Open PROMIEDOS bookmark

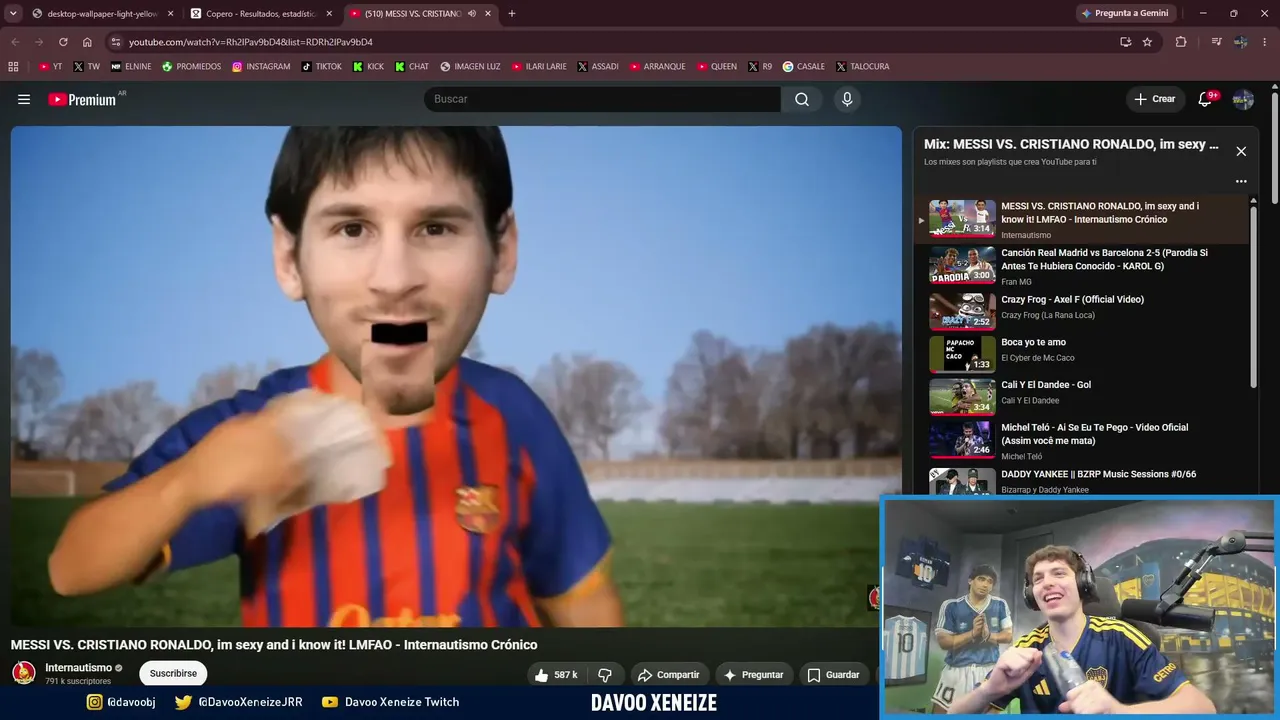(x=191, y=67)
